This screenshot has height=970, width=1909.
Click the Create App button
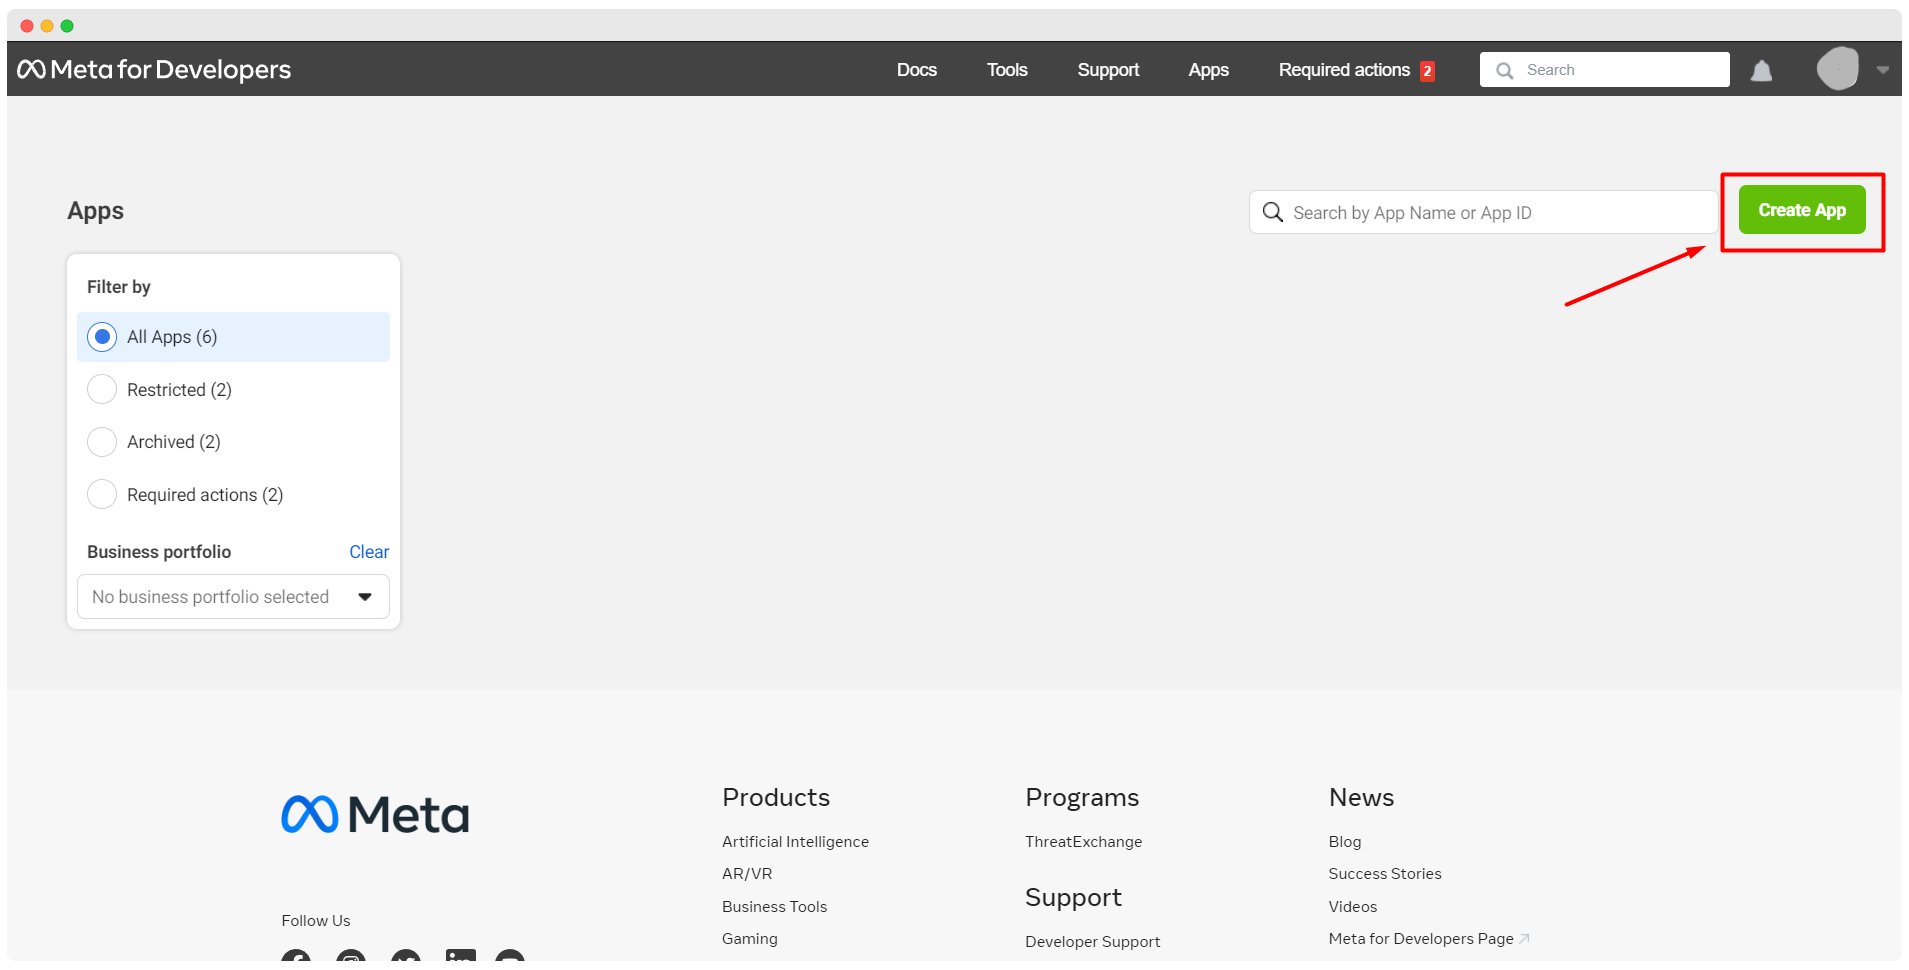point(1801,210)
